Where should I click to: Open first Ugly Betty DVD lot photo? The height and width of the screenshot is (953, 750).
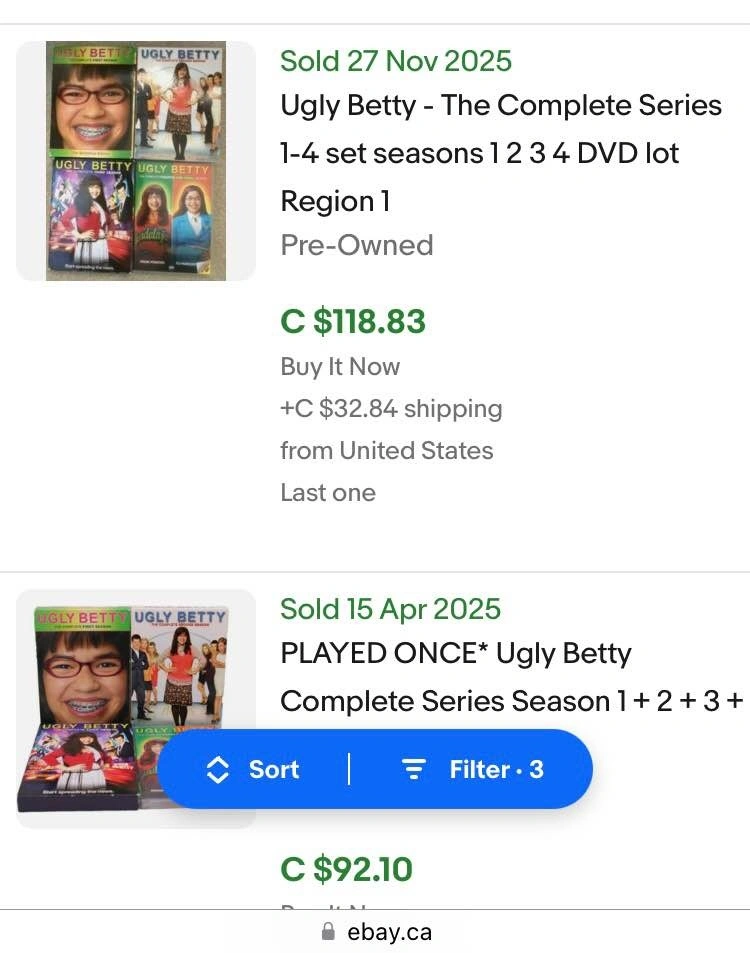[136, 161]
